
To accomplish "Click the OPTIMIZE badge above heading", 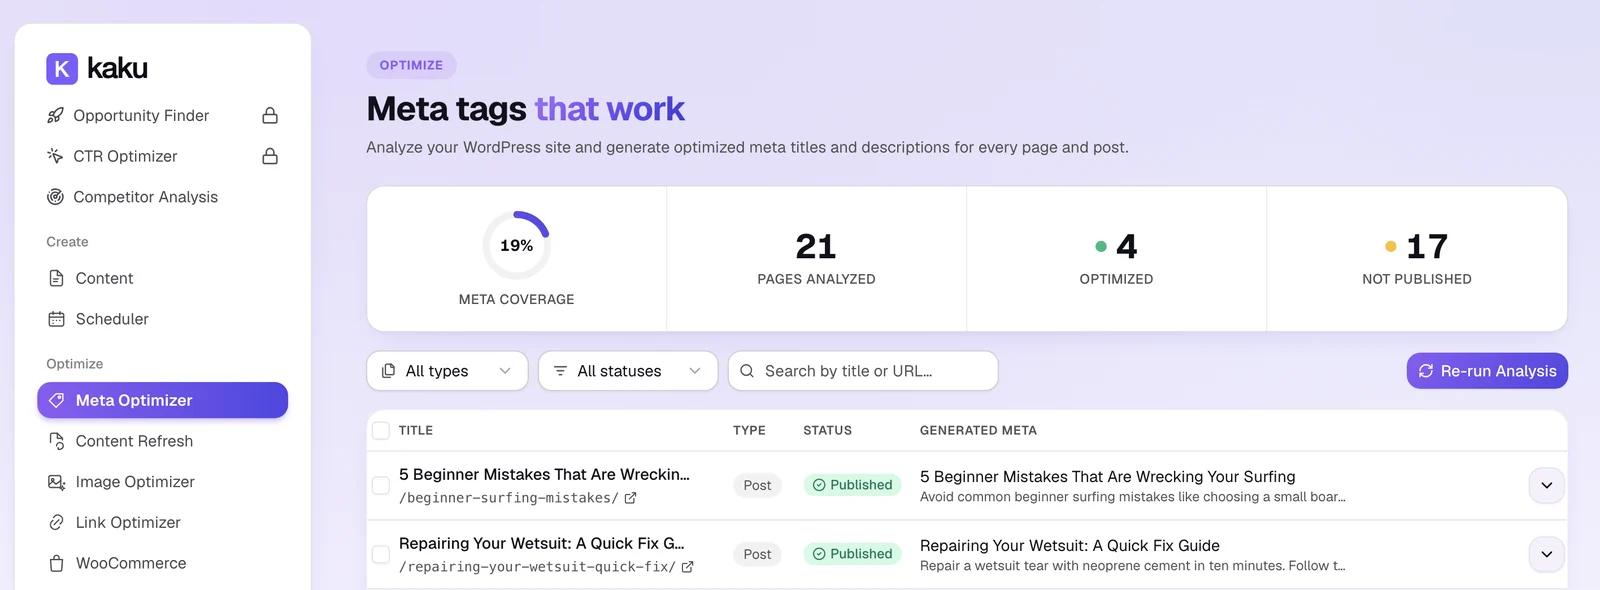I will click(x=411, y=65).
